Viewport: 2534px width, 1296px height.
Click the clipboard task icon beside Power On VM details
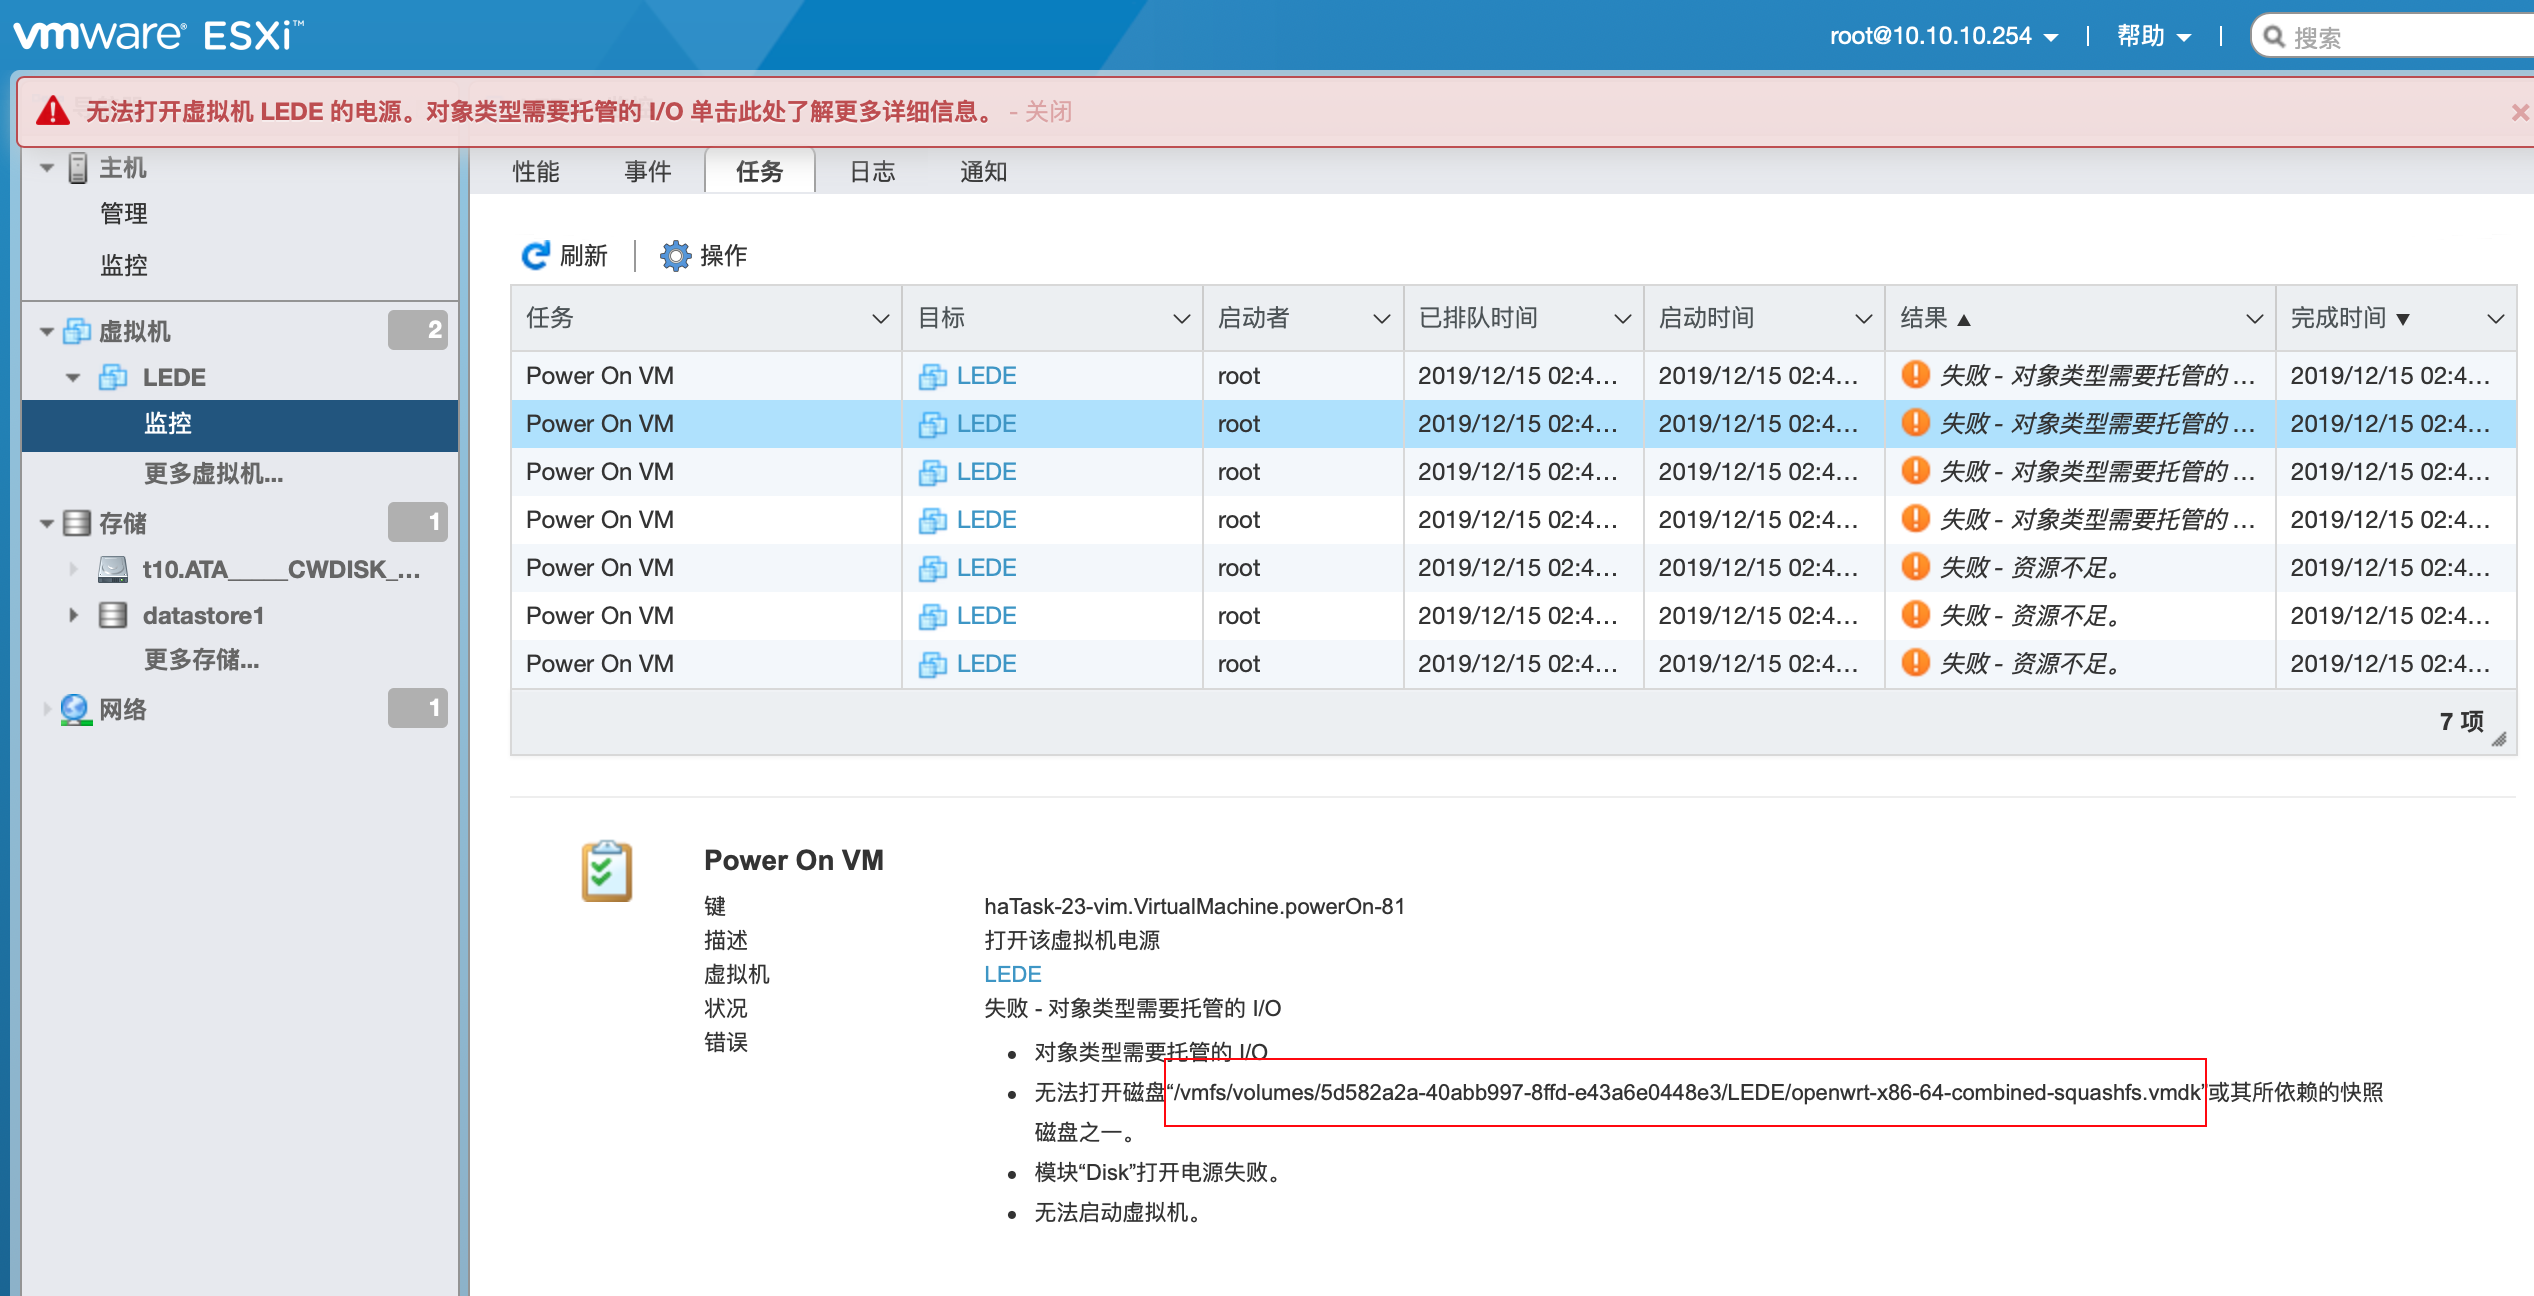point(607,871)
